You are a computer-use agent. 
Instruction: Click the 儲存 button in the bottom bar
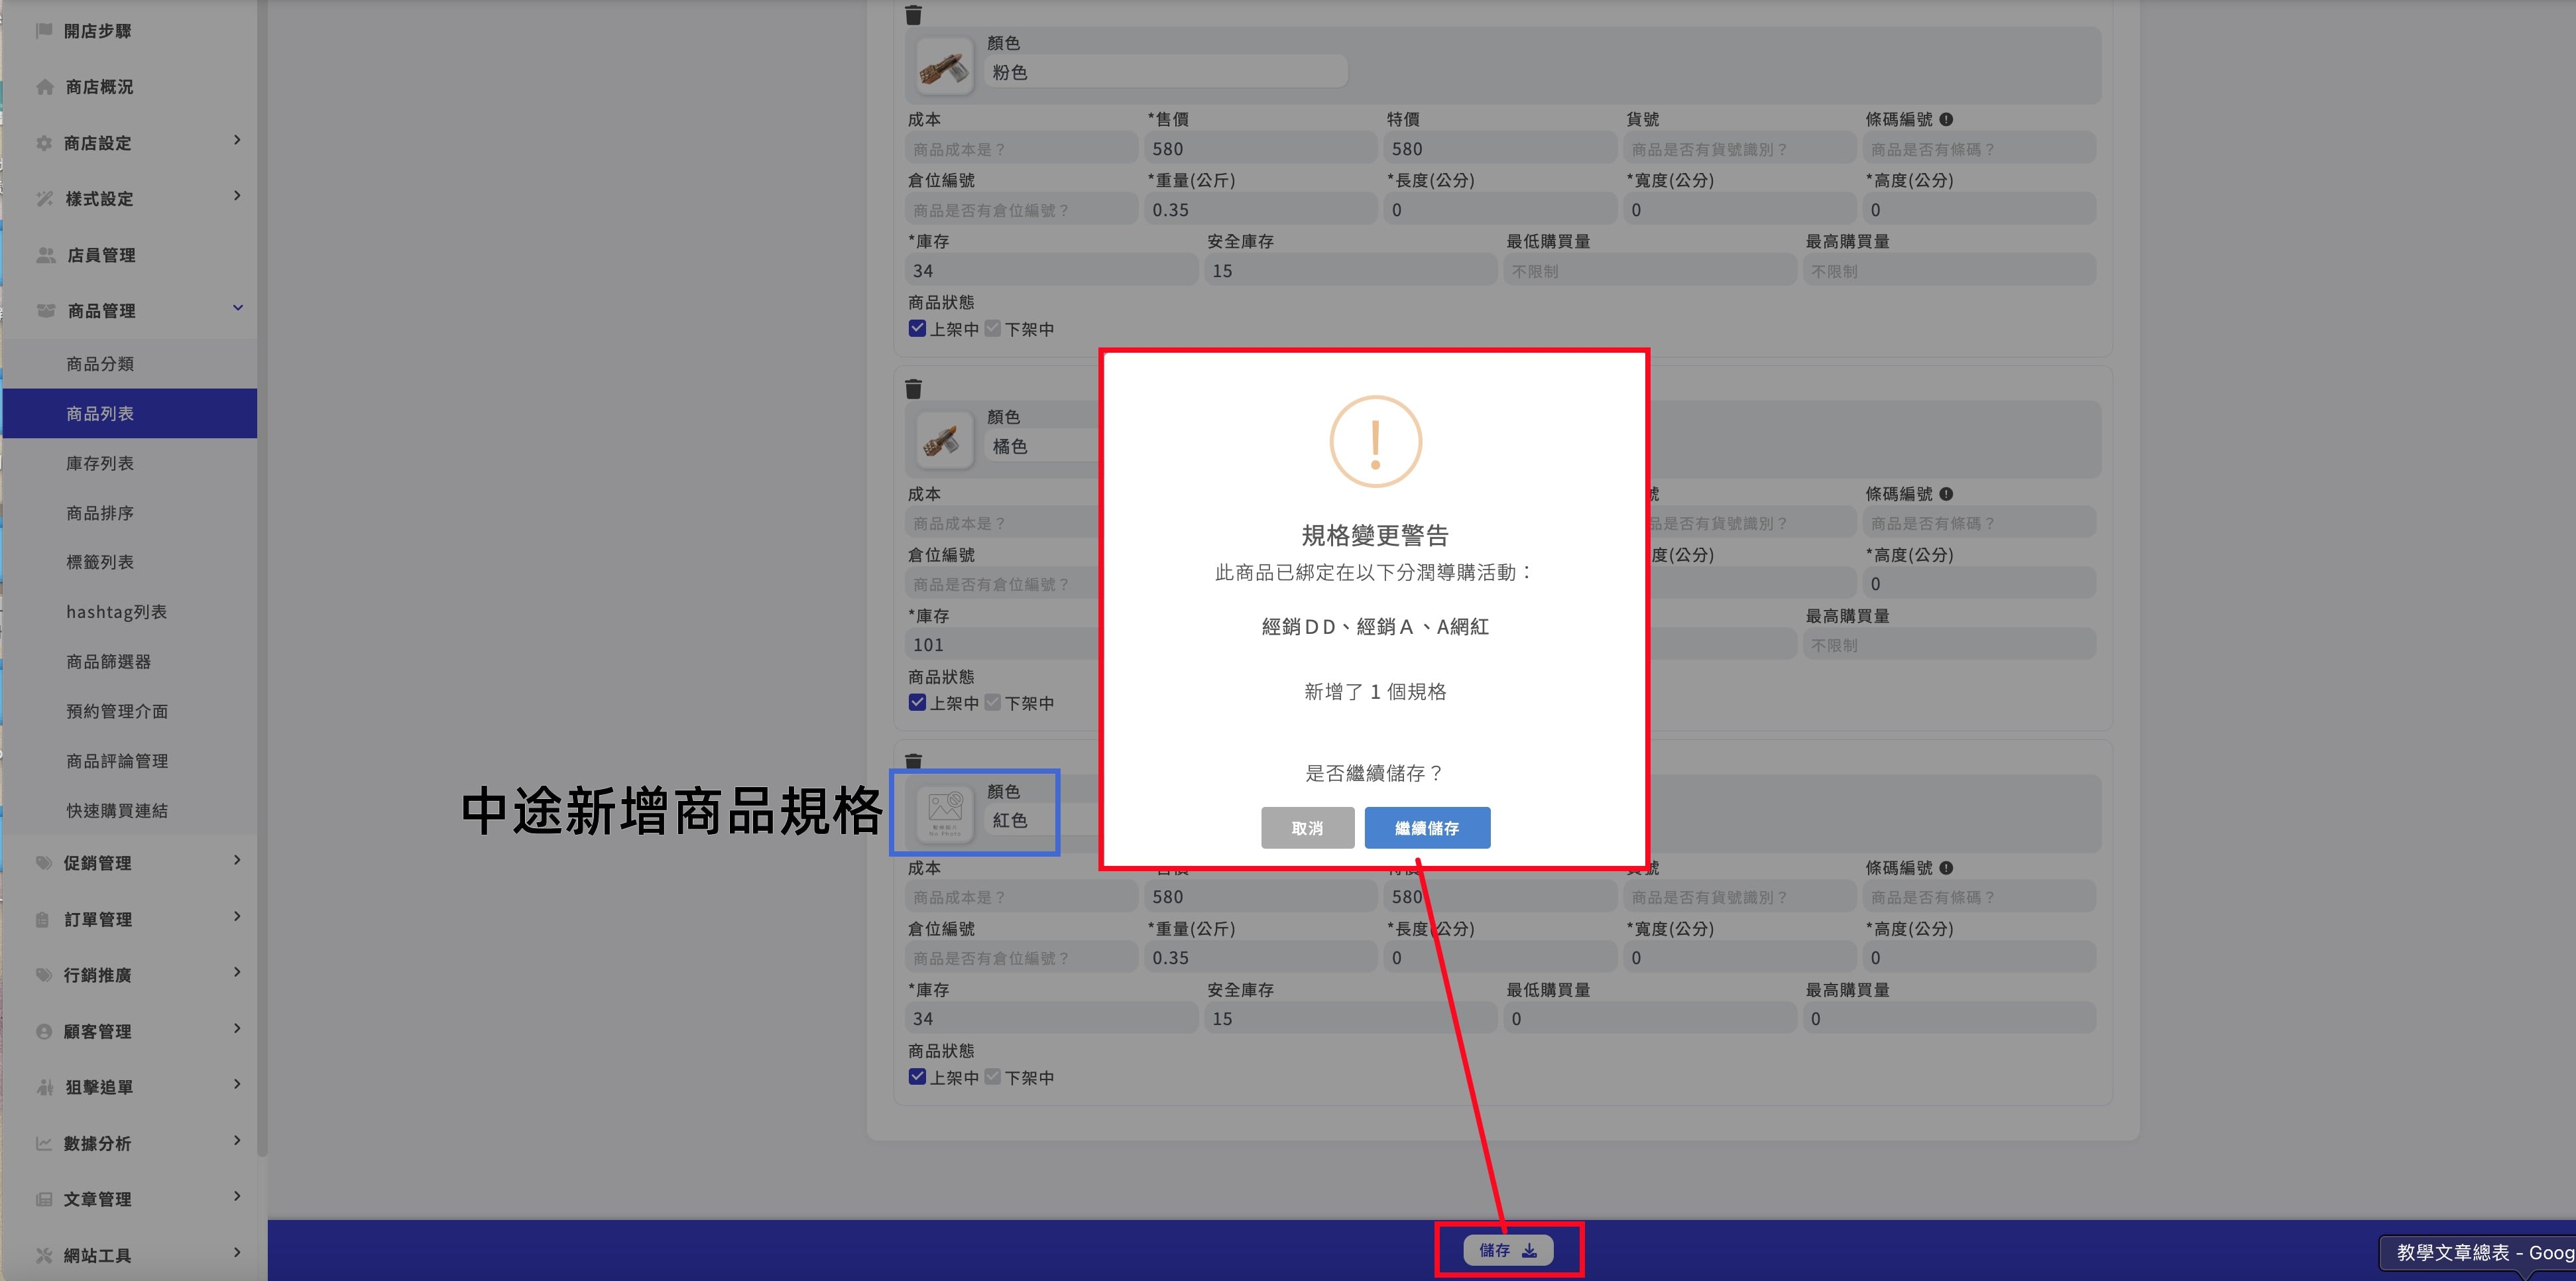pyautogui.click(x=1508, y=1250)
